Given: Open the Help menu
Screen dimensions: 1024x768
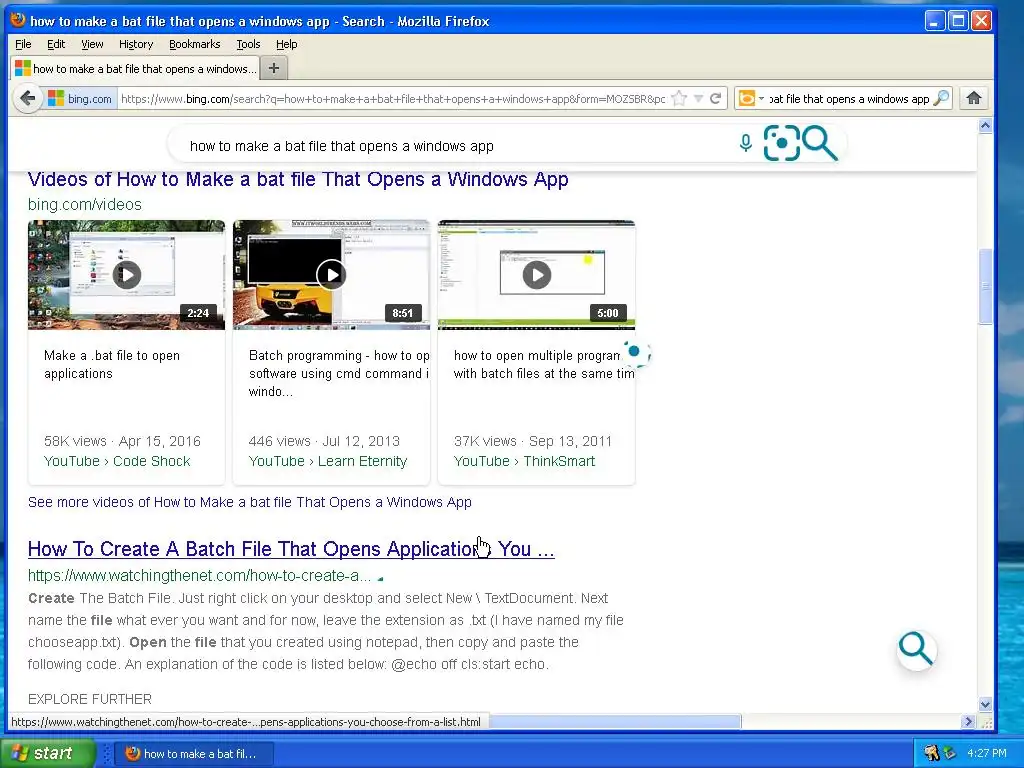Looking at the screenshot, I should [287, 44].
